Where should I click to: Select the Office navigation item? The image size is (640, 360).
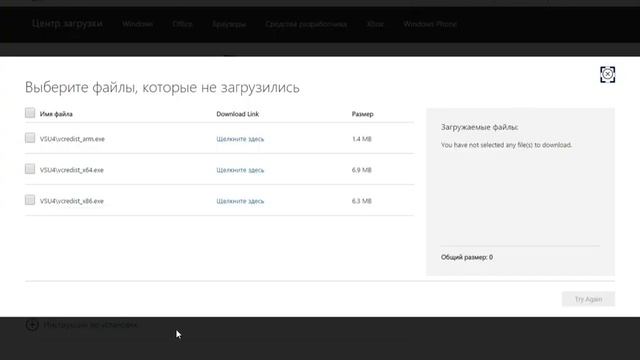182,24
